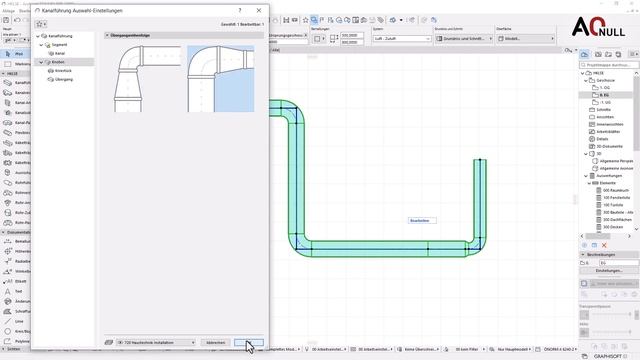This screenshot has height=360, width=640.
Task: Open the Modell Oberfläche flyout
Action: 526,38
